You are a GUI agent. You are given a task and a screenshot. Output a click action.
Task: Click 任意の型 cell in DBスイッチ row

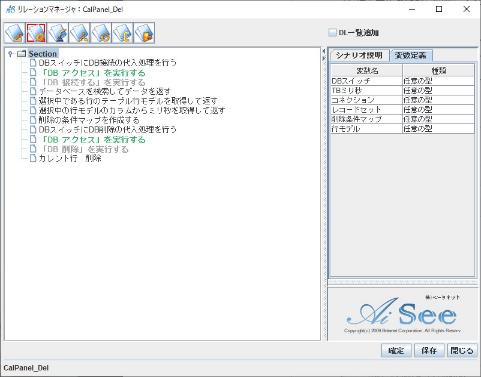[x=439, y=81]
